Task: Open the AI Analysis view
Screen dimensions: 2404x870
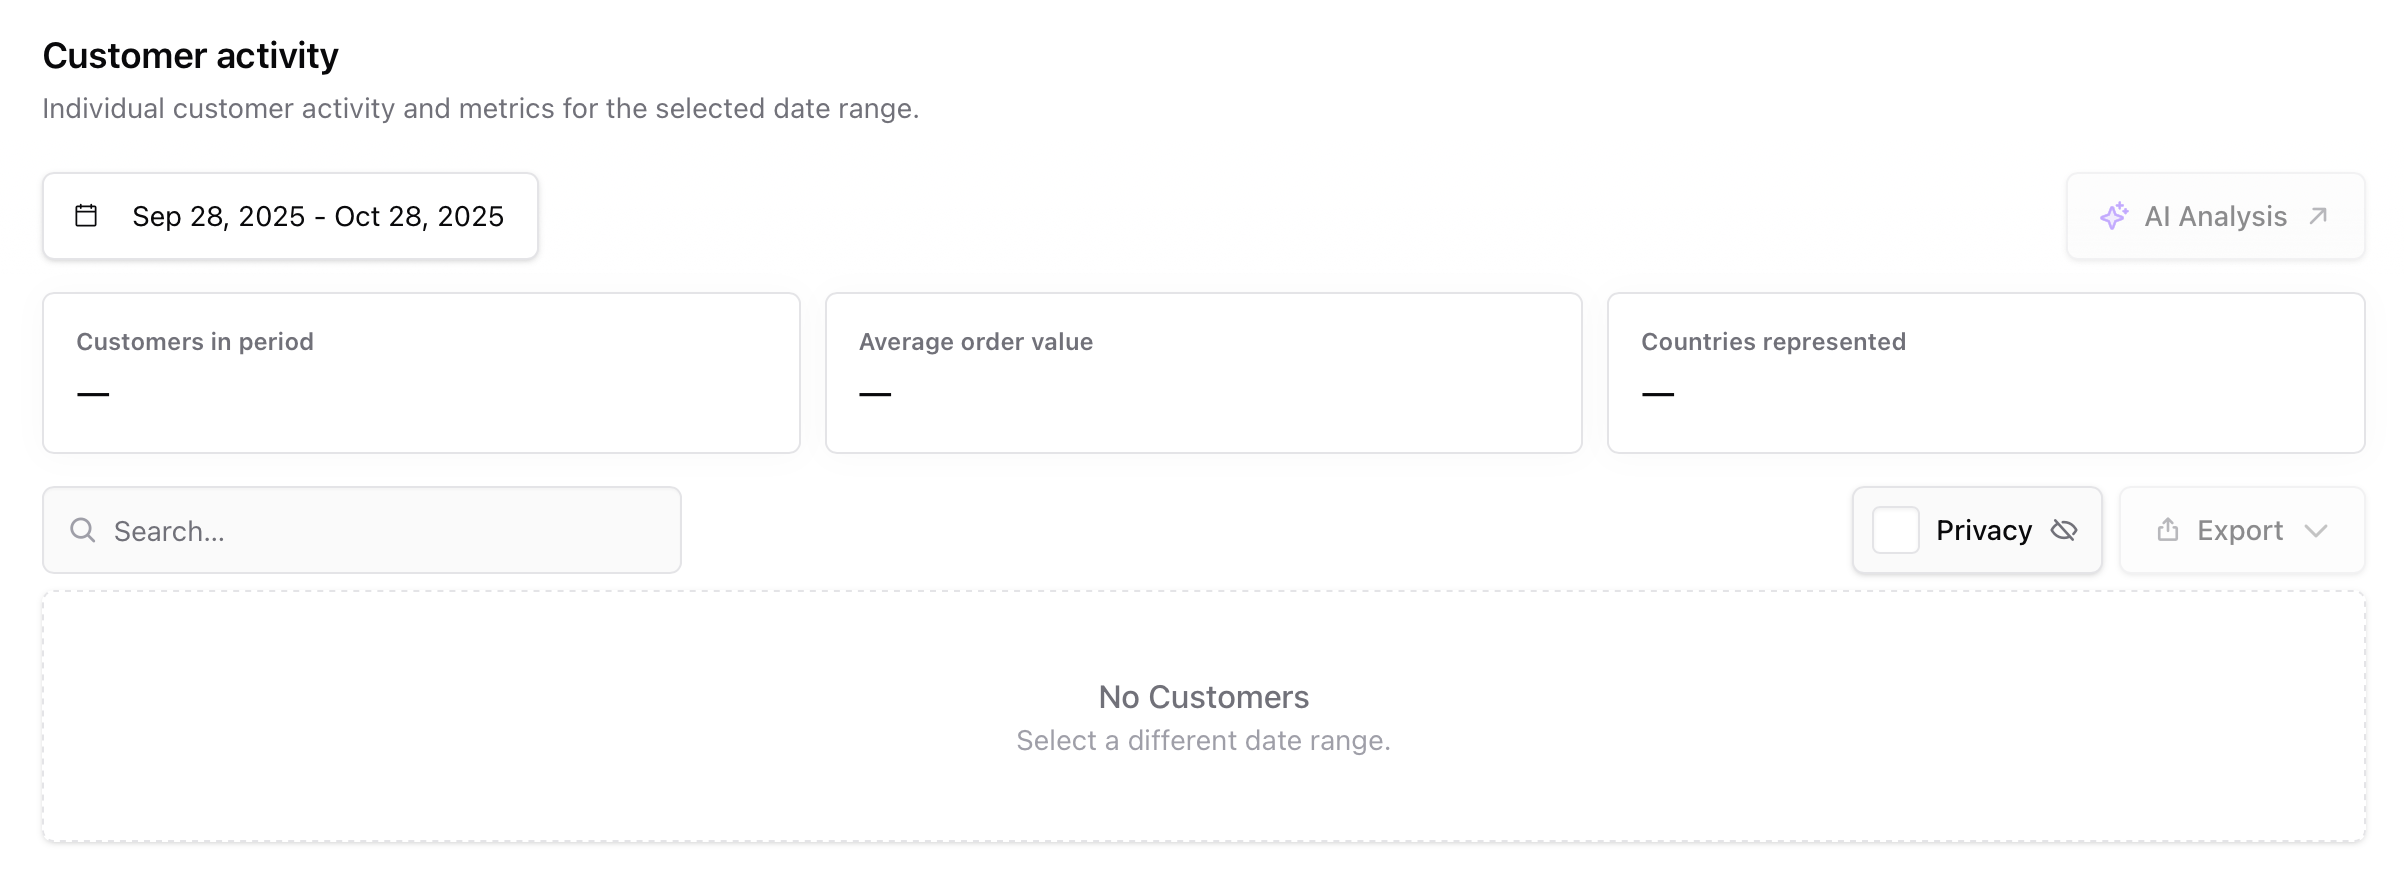Action: (x=2214, y=215)
